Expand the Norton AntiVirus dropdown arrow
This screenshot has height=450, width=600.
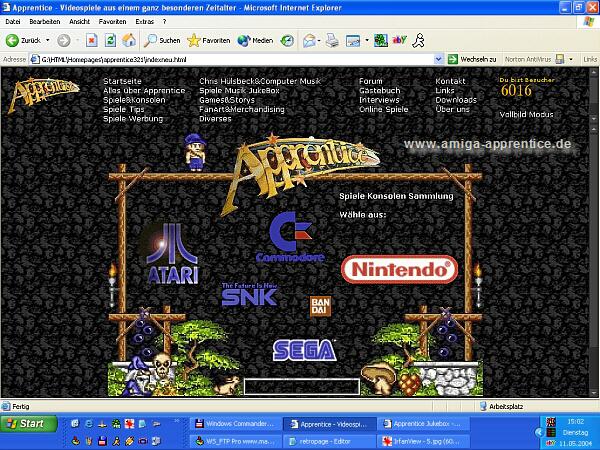[571, 59]
